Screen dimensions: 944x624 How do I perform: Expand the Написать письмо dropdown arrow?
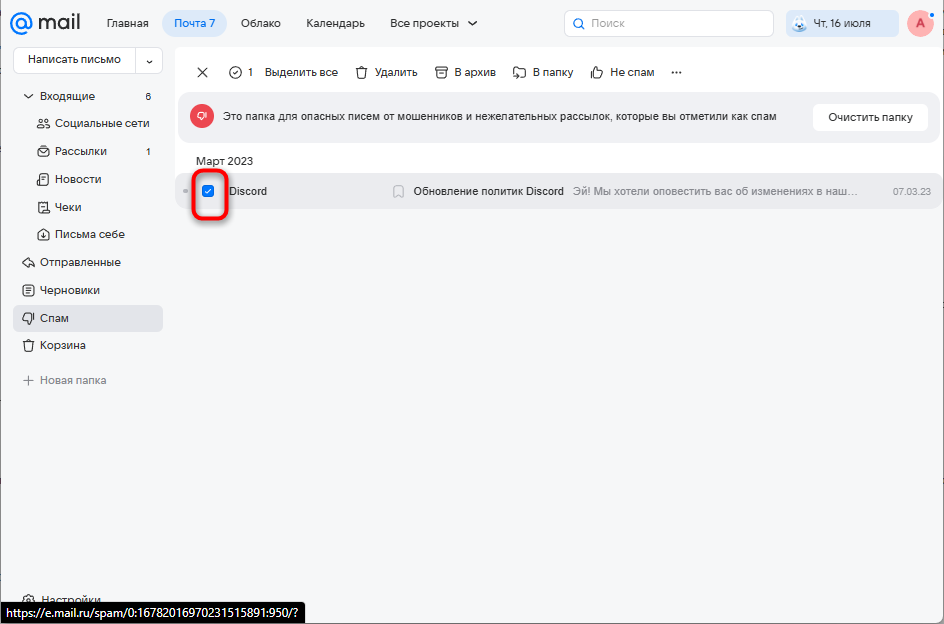point(149,61)
